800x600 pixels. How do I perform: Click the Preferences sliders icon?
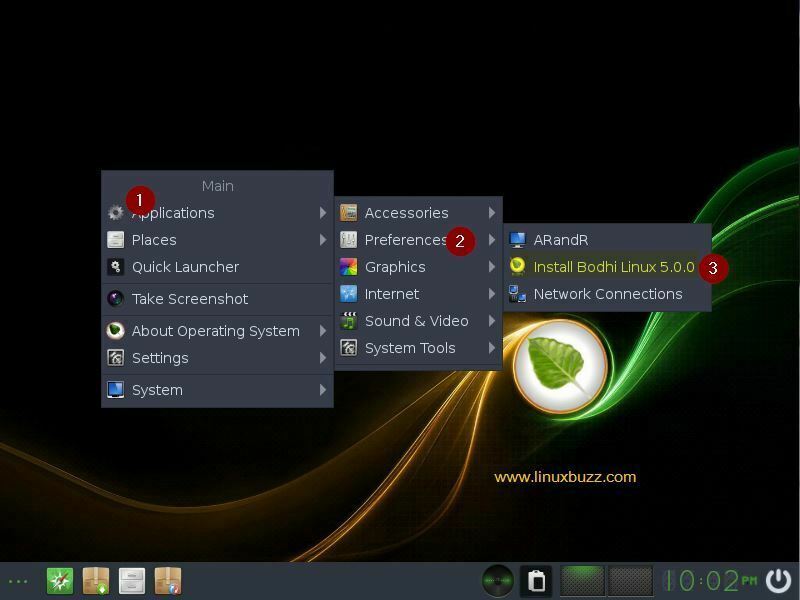[x=348, y=240]
